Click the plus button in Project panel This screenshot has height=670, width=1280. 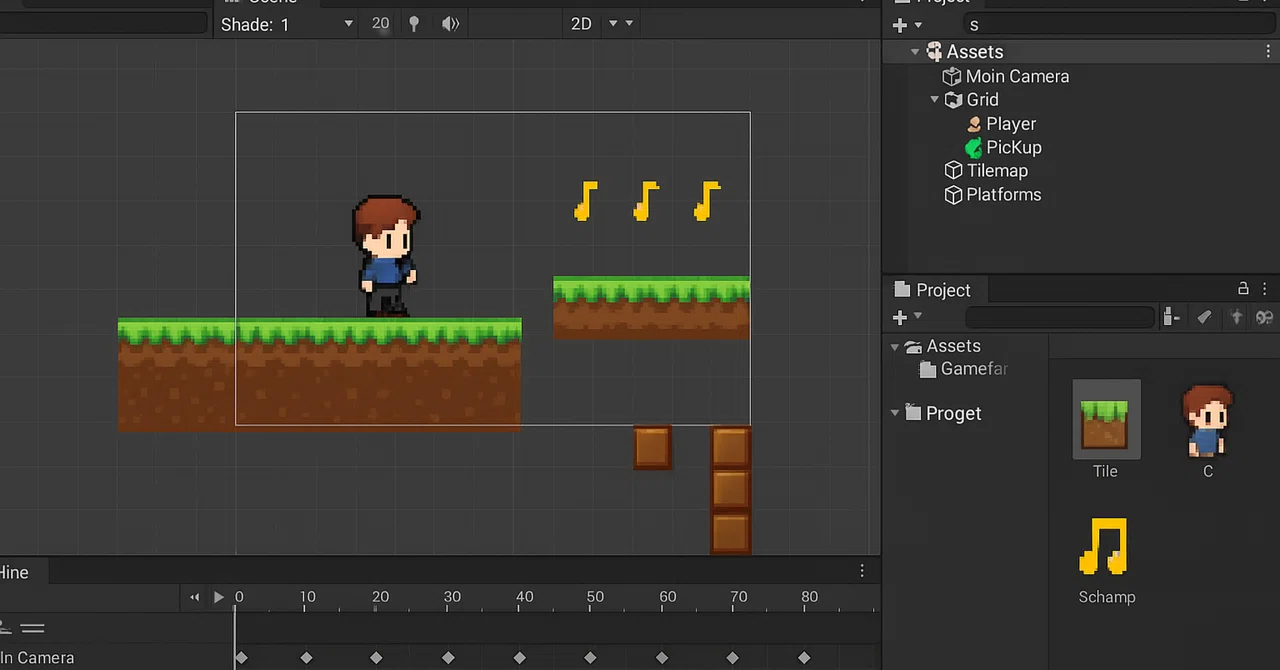[899, 317]
